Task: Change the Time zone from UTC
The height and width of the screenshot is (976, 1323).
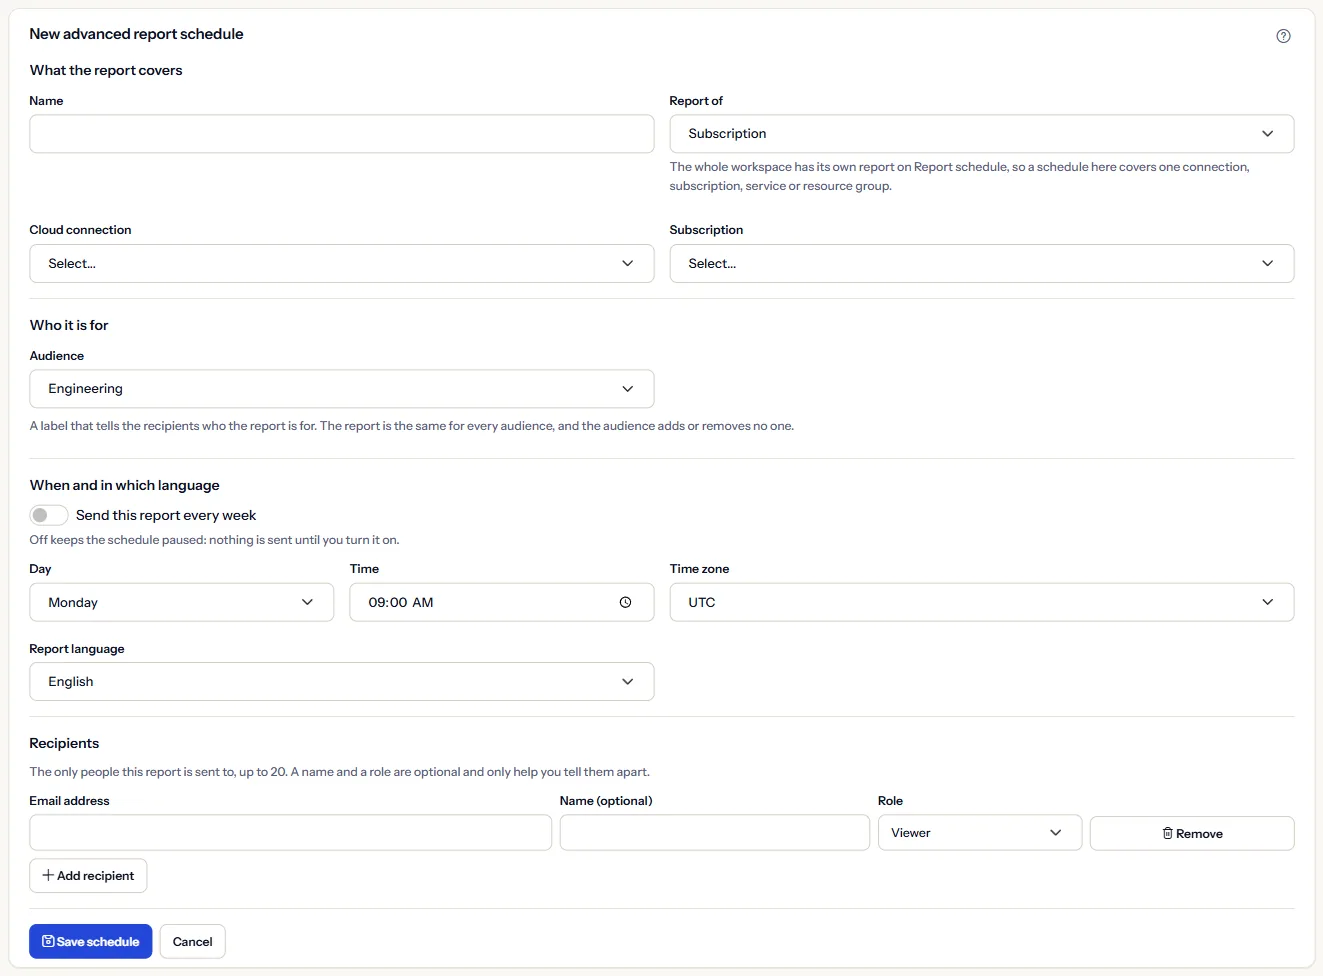Action: (981, 603)
